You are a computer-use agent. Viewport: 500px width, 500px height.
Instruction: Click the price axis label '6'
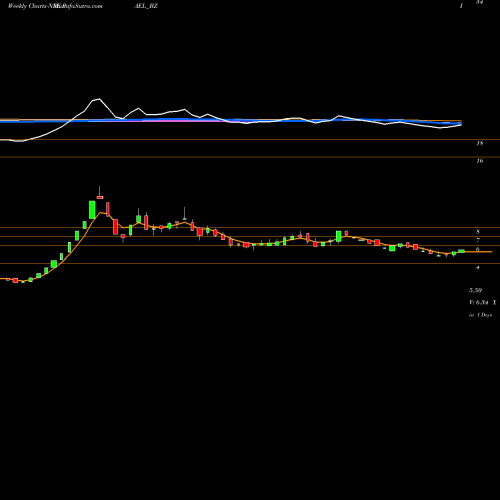478,249
